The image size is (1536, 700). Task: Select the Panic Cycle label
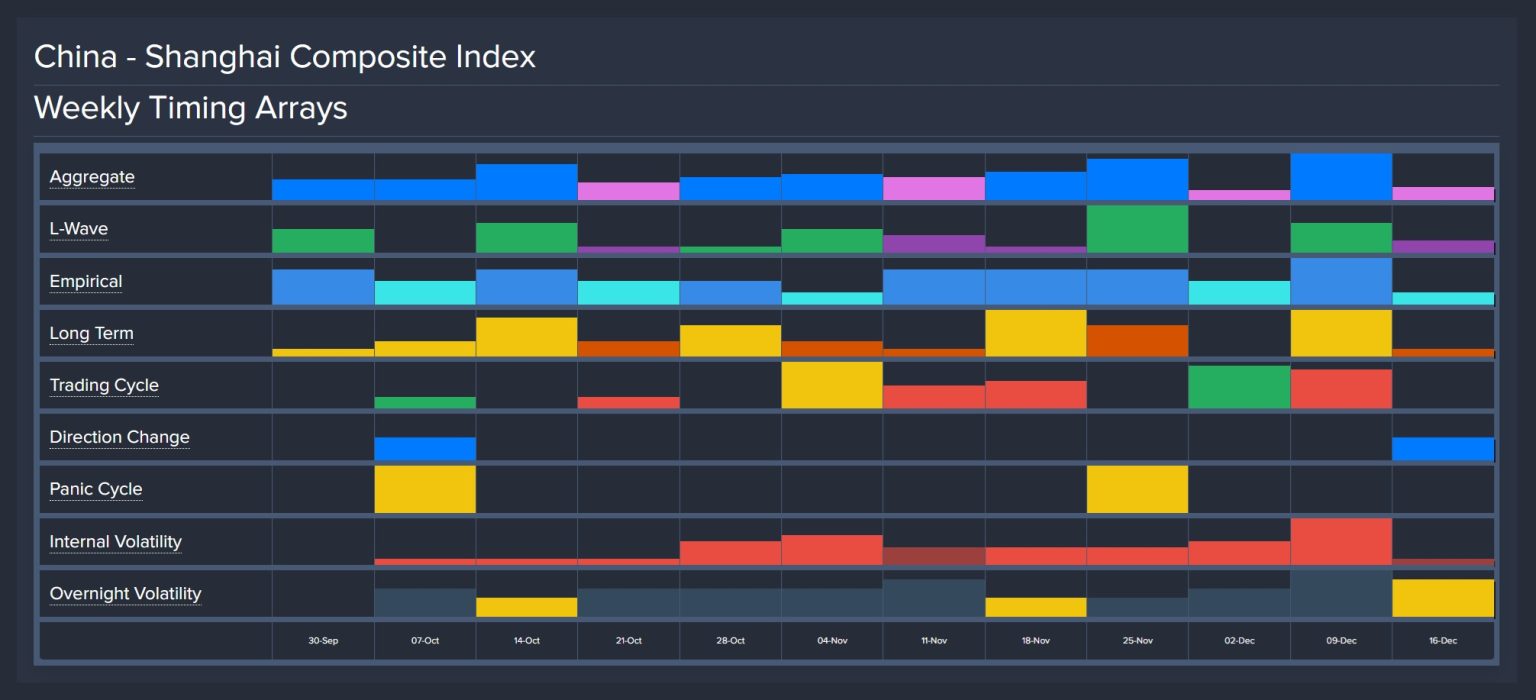[96, 489]
